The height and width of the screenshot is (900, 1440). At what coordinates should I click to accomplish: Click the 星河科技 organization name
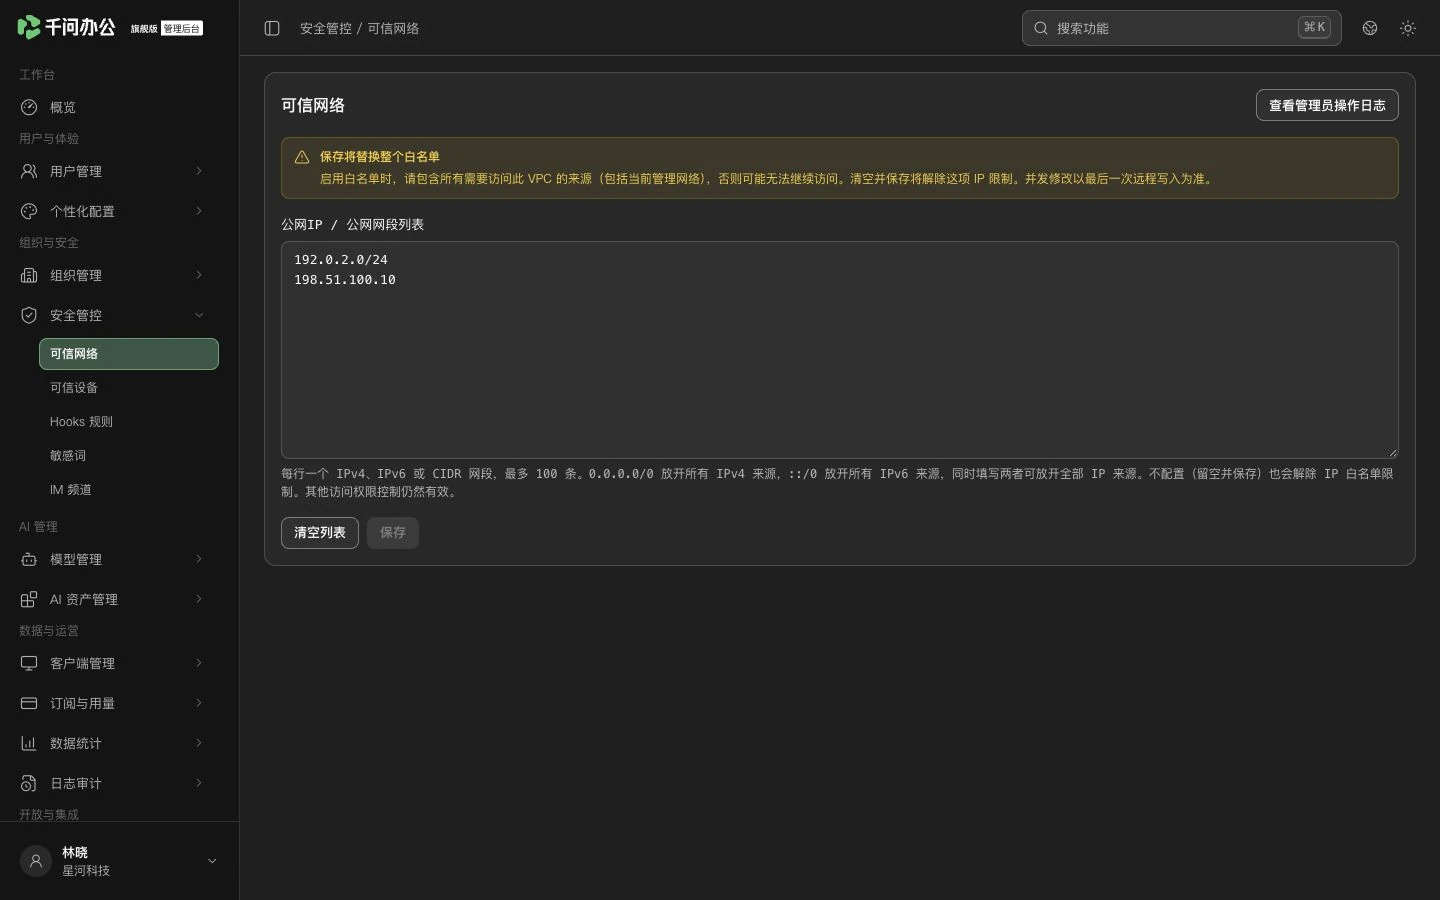click(x=86, y=871)
